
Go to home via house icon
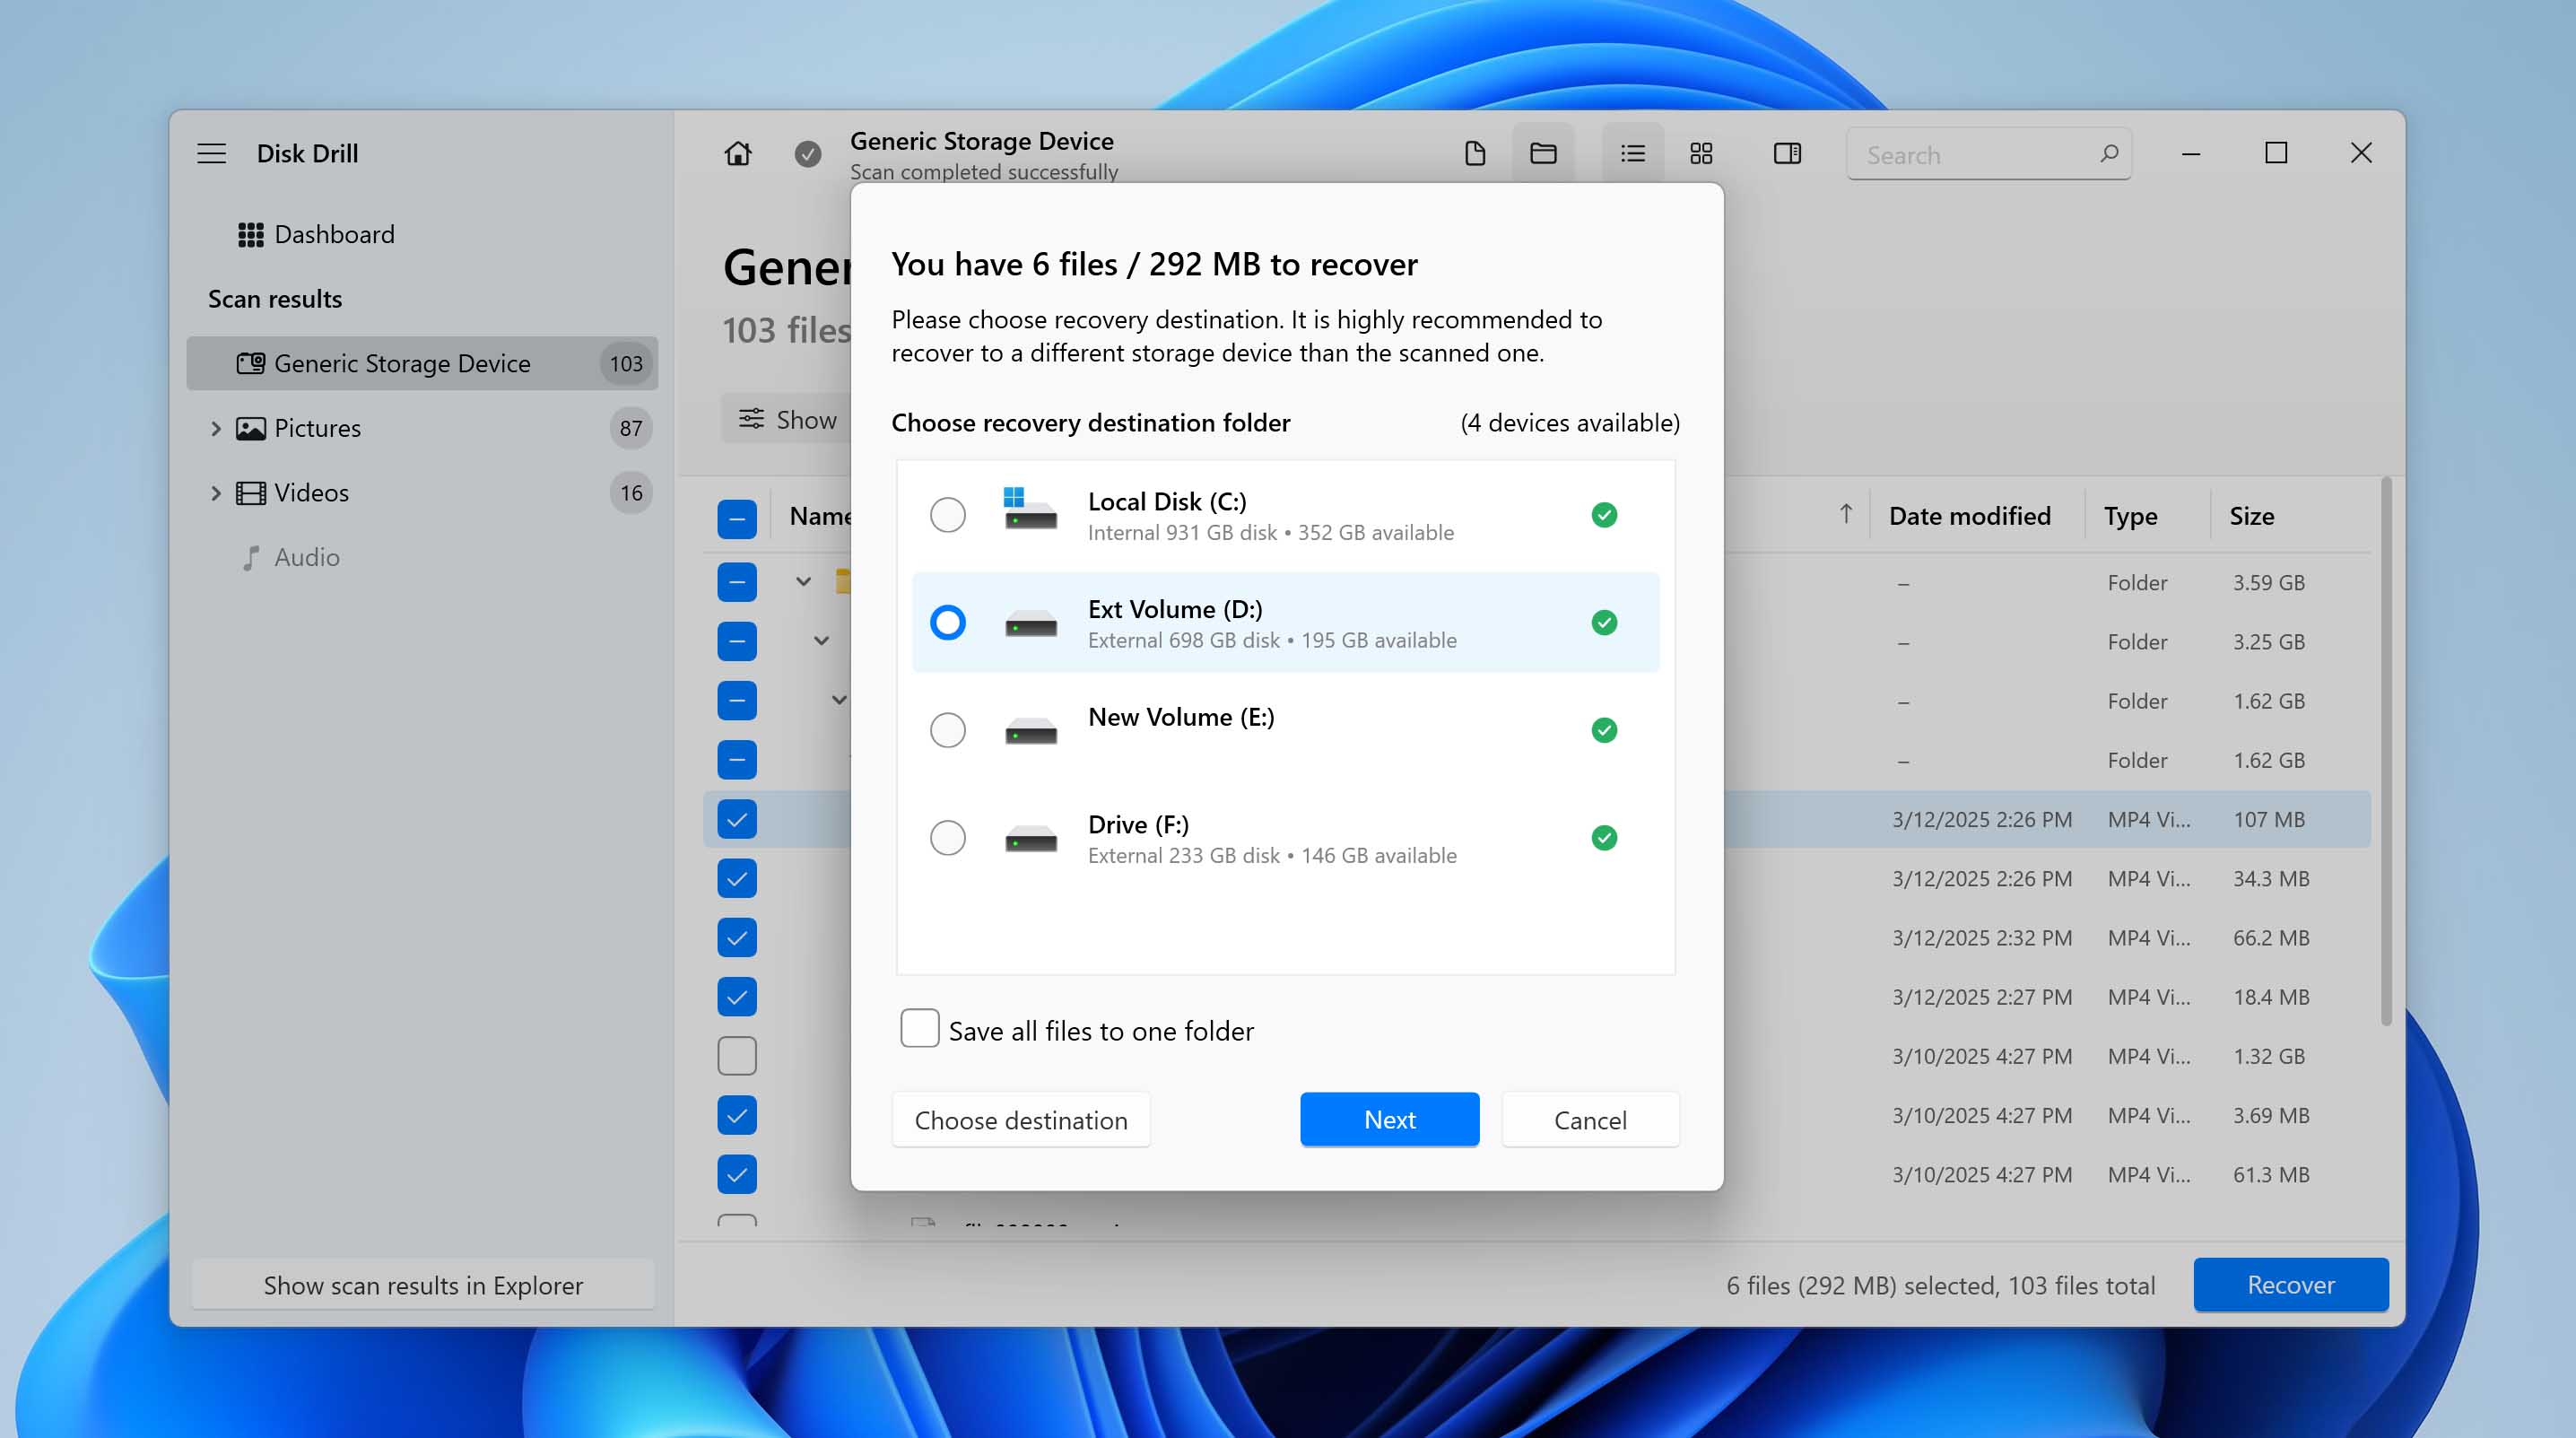coord(738,153)
